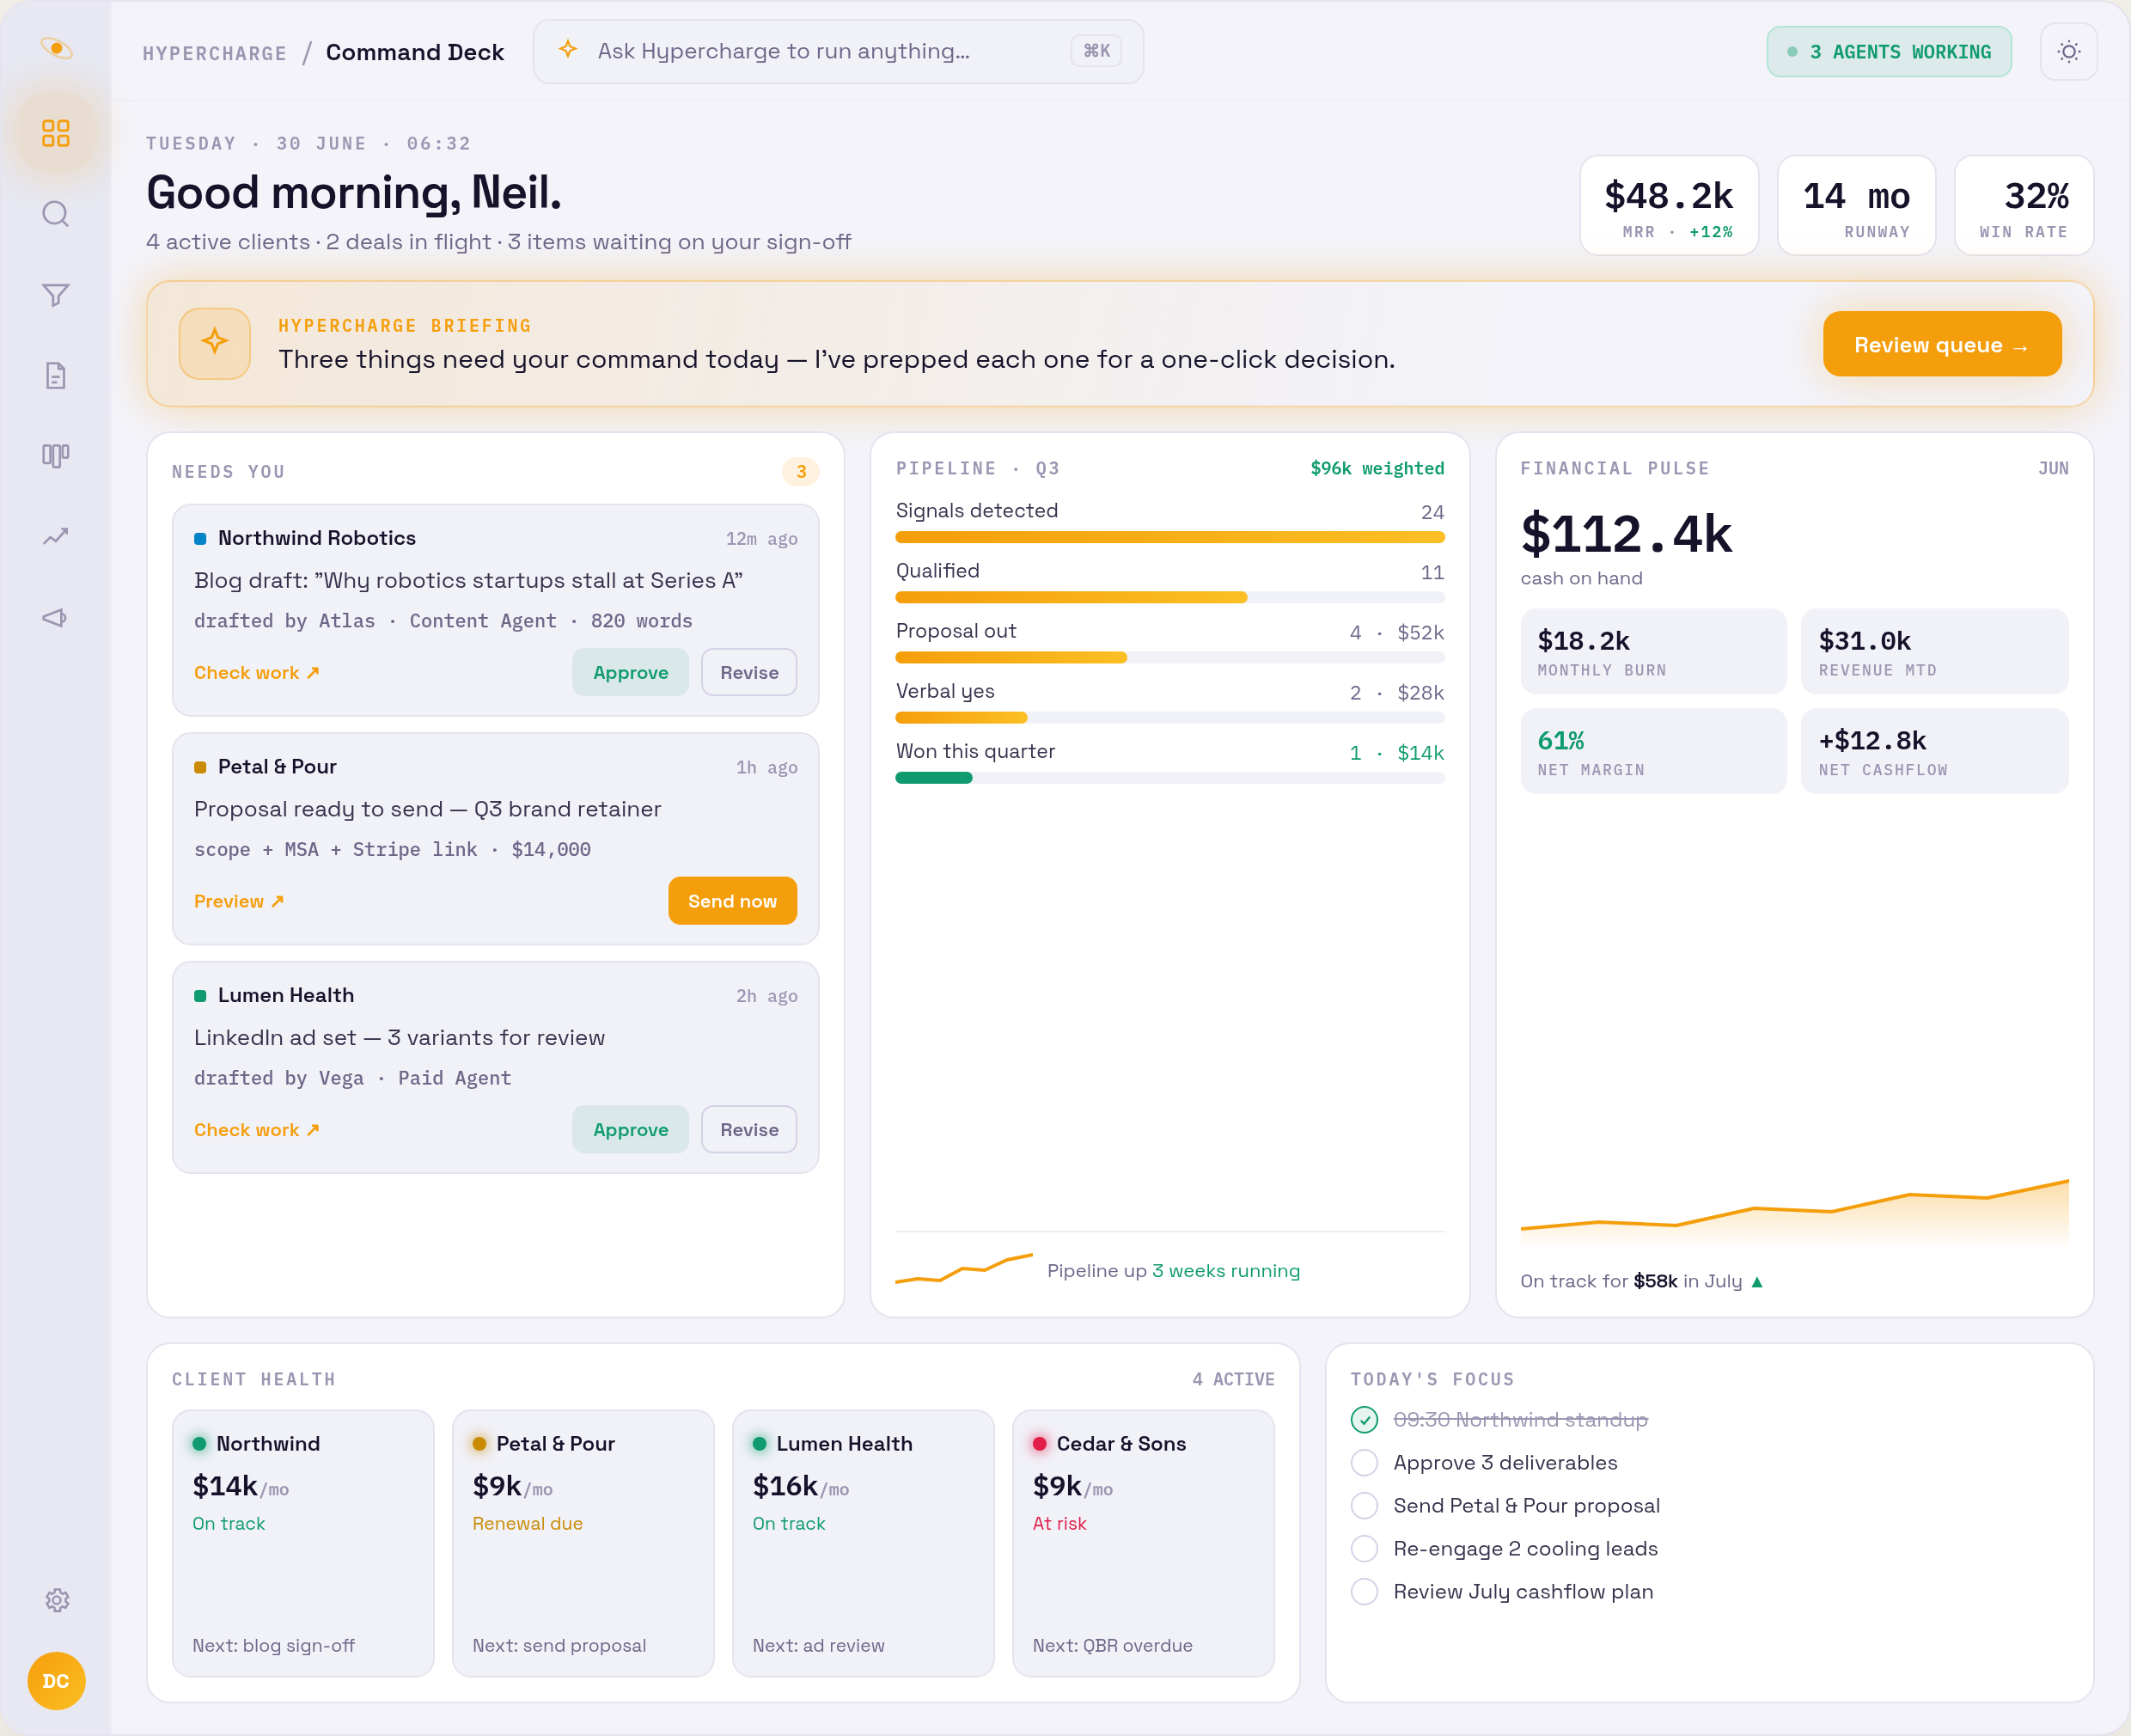This screenshot has height=1736, width=2131.
Task: Click the Signals detected progress bar
Action: 1170,537
